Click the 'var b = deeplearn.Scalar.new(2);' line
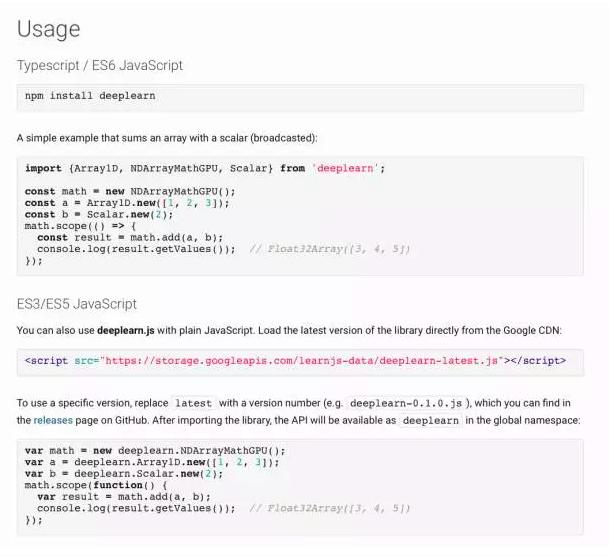Screen dimensions: 609x556 coord(124,474)
